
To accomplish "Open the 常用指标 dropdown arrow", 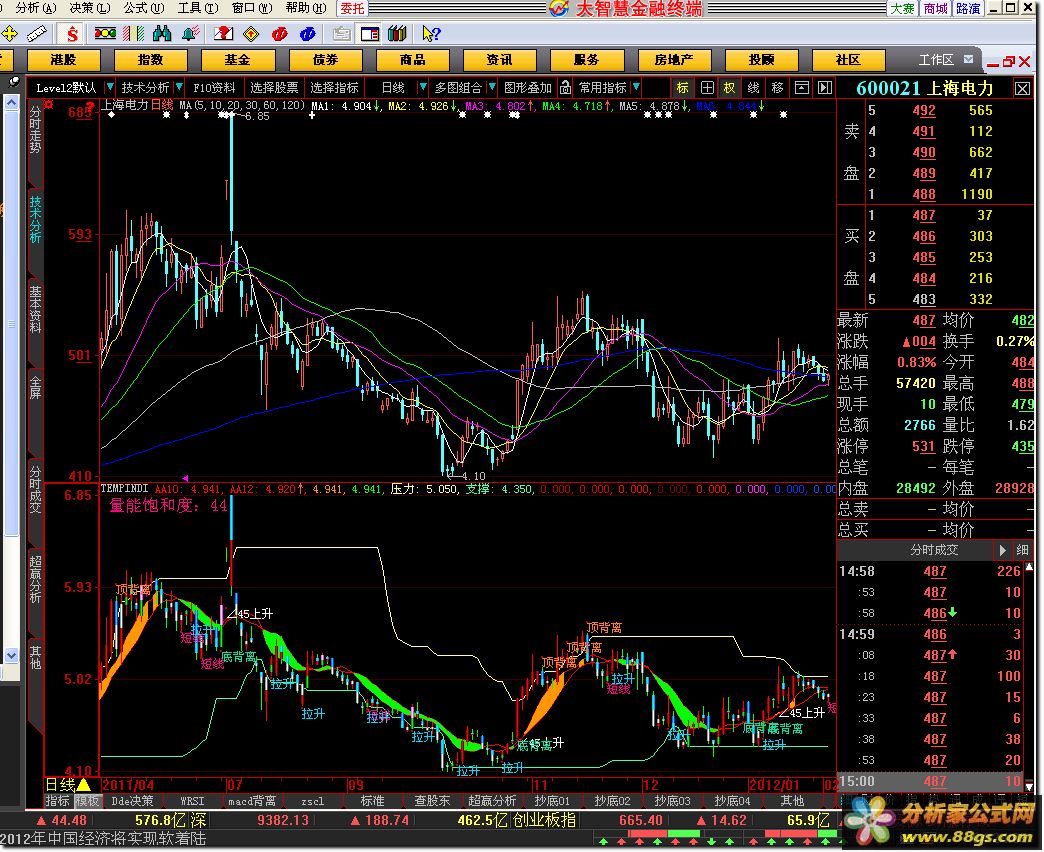I will point(636,87).
